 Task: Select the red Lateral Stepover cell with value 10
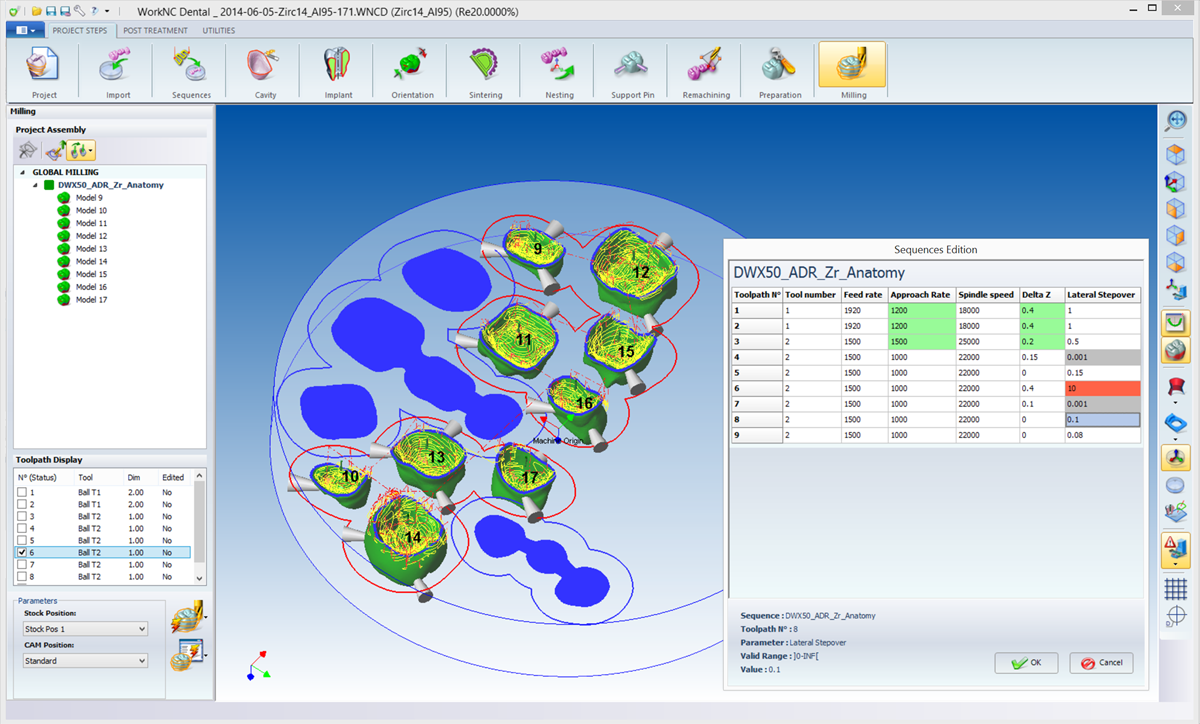pyautogui.click(x=1102, y=387)
